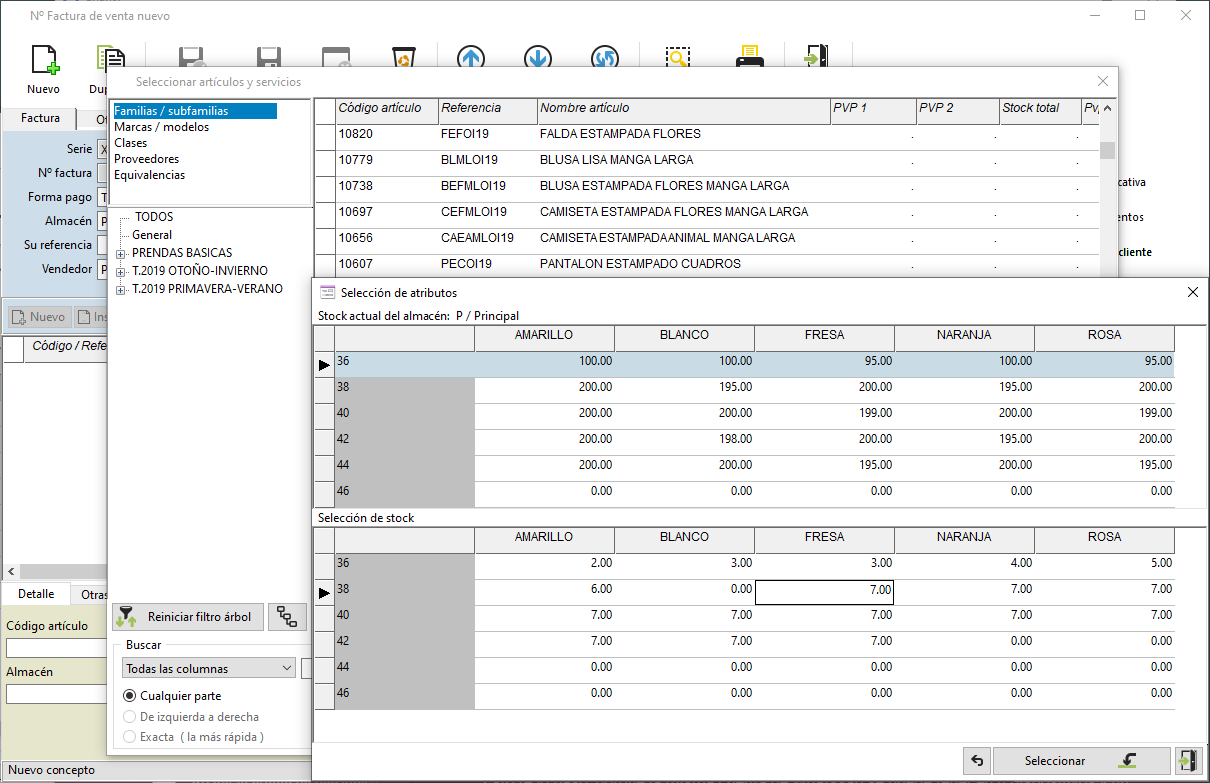Click the Nuevo document icon in toolbar
The height and width of the screenshot is (783, 1210).
click(x=43, y=60)
